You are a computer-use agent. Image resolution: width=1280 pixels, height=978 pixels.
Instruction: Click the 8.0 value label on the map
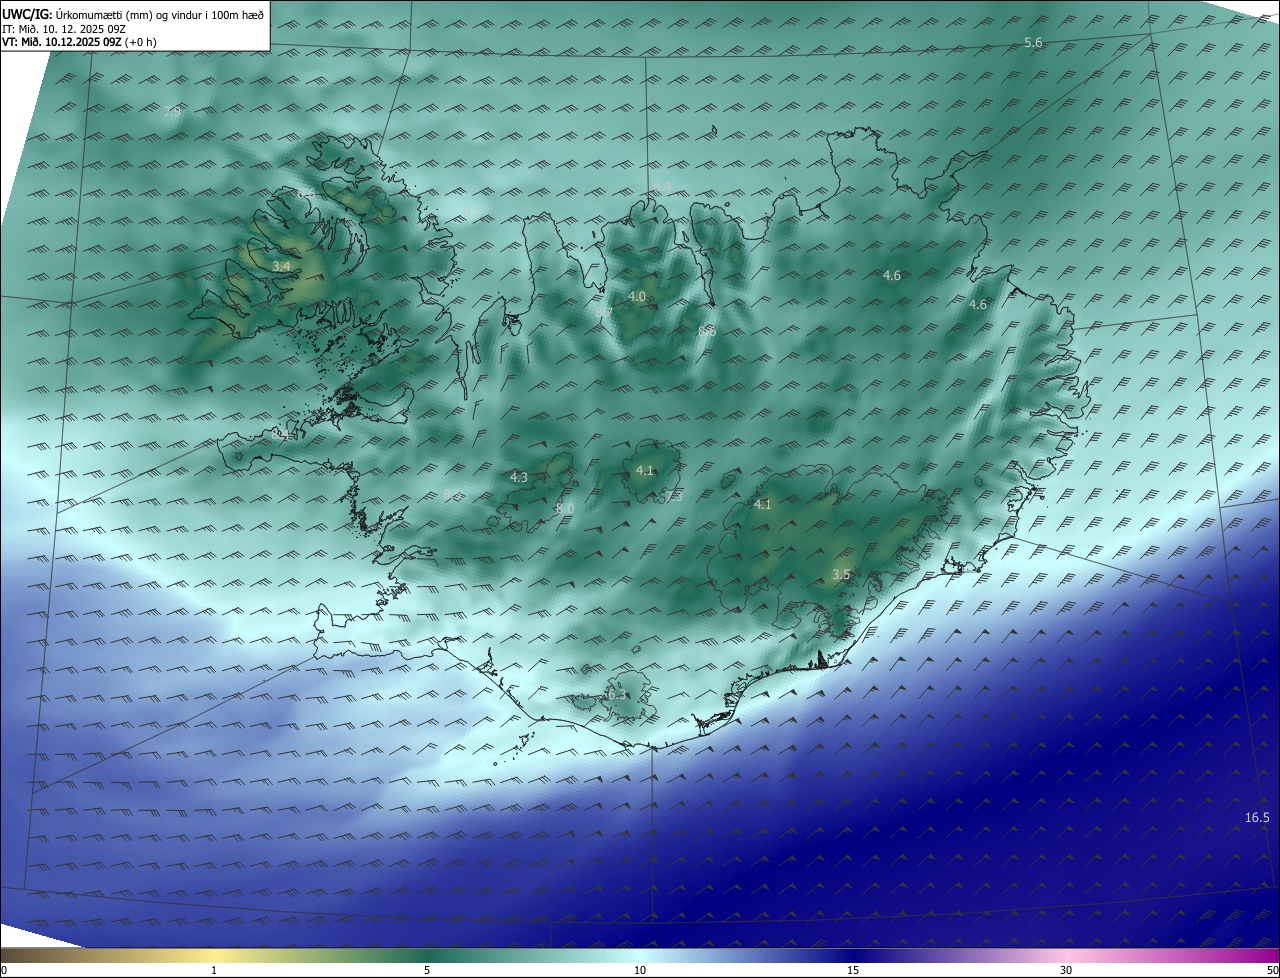pyautogui.click(x=565, y=509)
